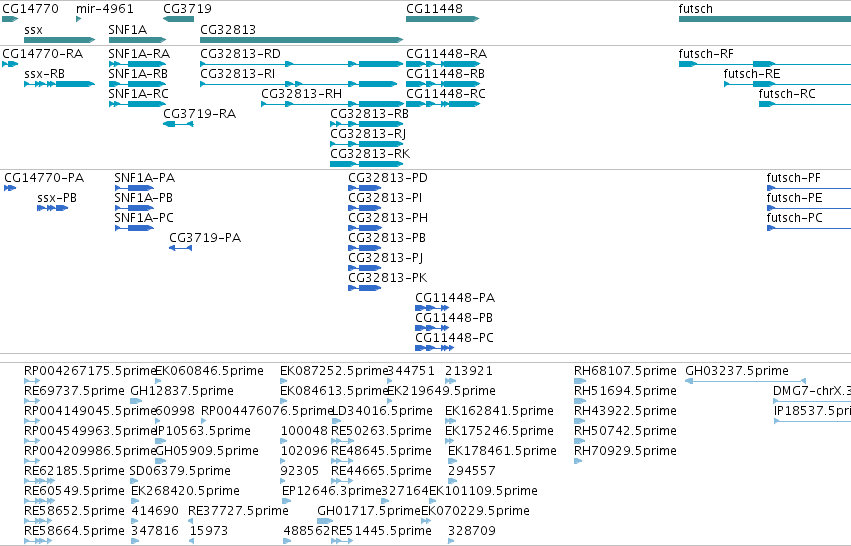Select transcript CG32813-RH
The height and width of the screenshot is (546, 851).
click(302, 94)
